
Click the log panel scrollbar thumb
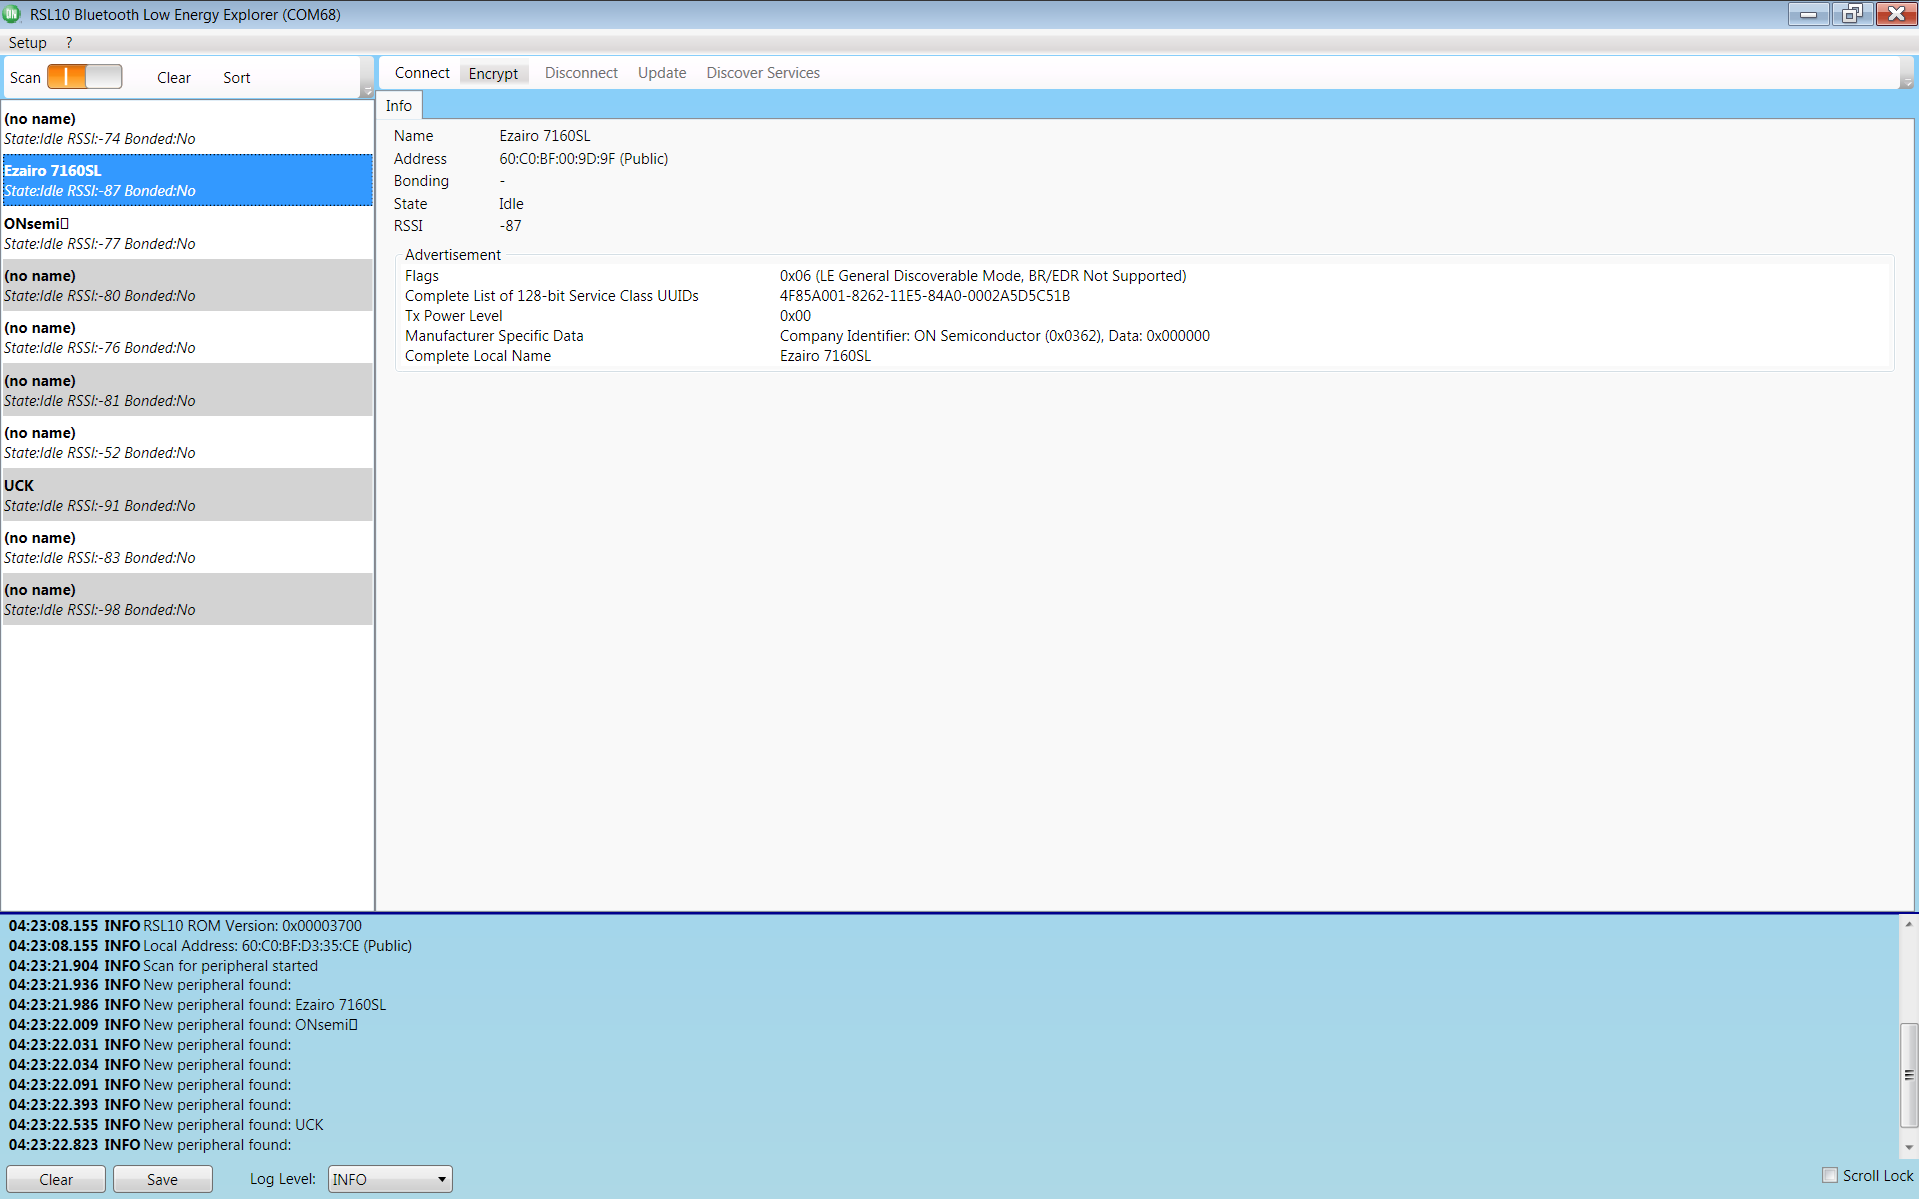(1908, 1074)
